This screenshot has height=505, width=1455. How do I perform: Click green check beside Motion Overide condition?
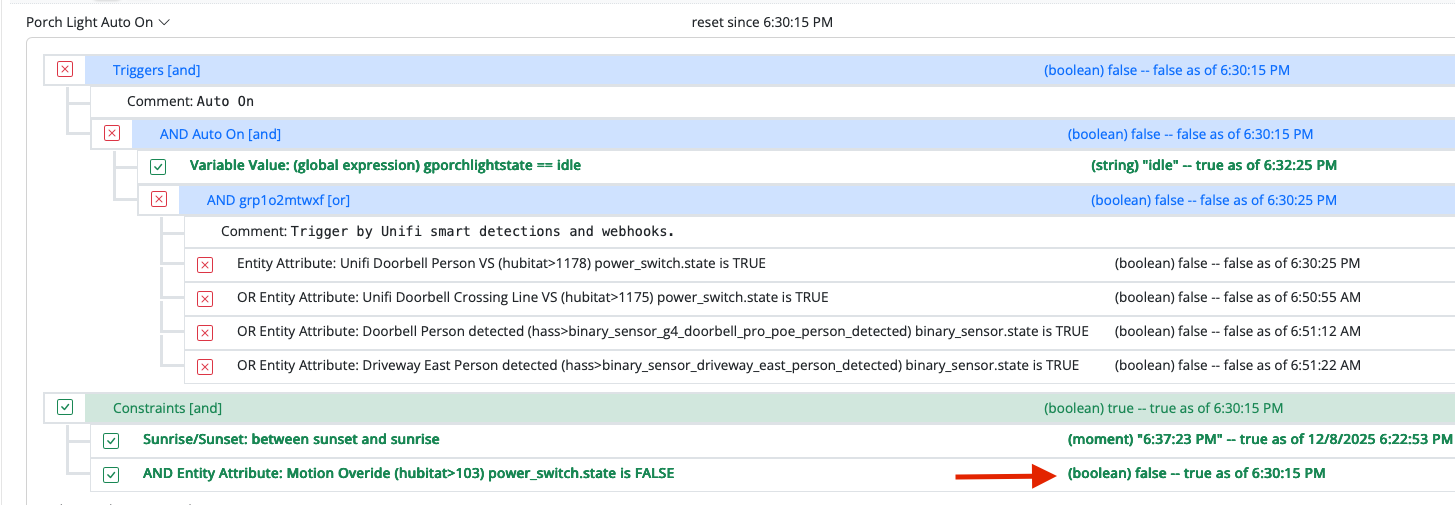point(111,474)
